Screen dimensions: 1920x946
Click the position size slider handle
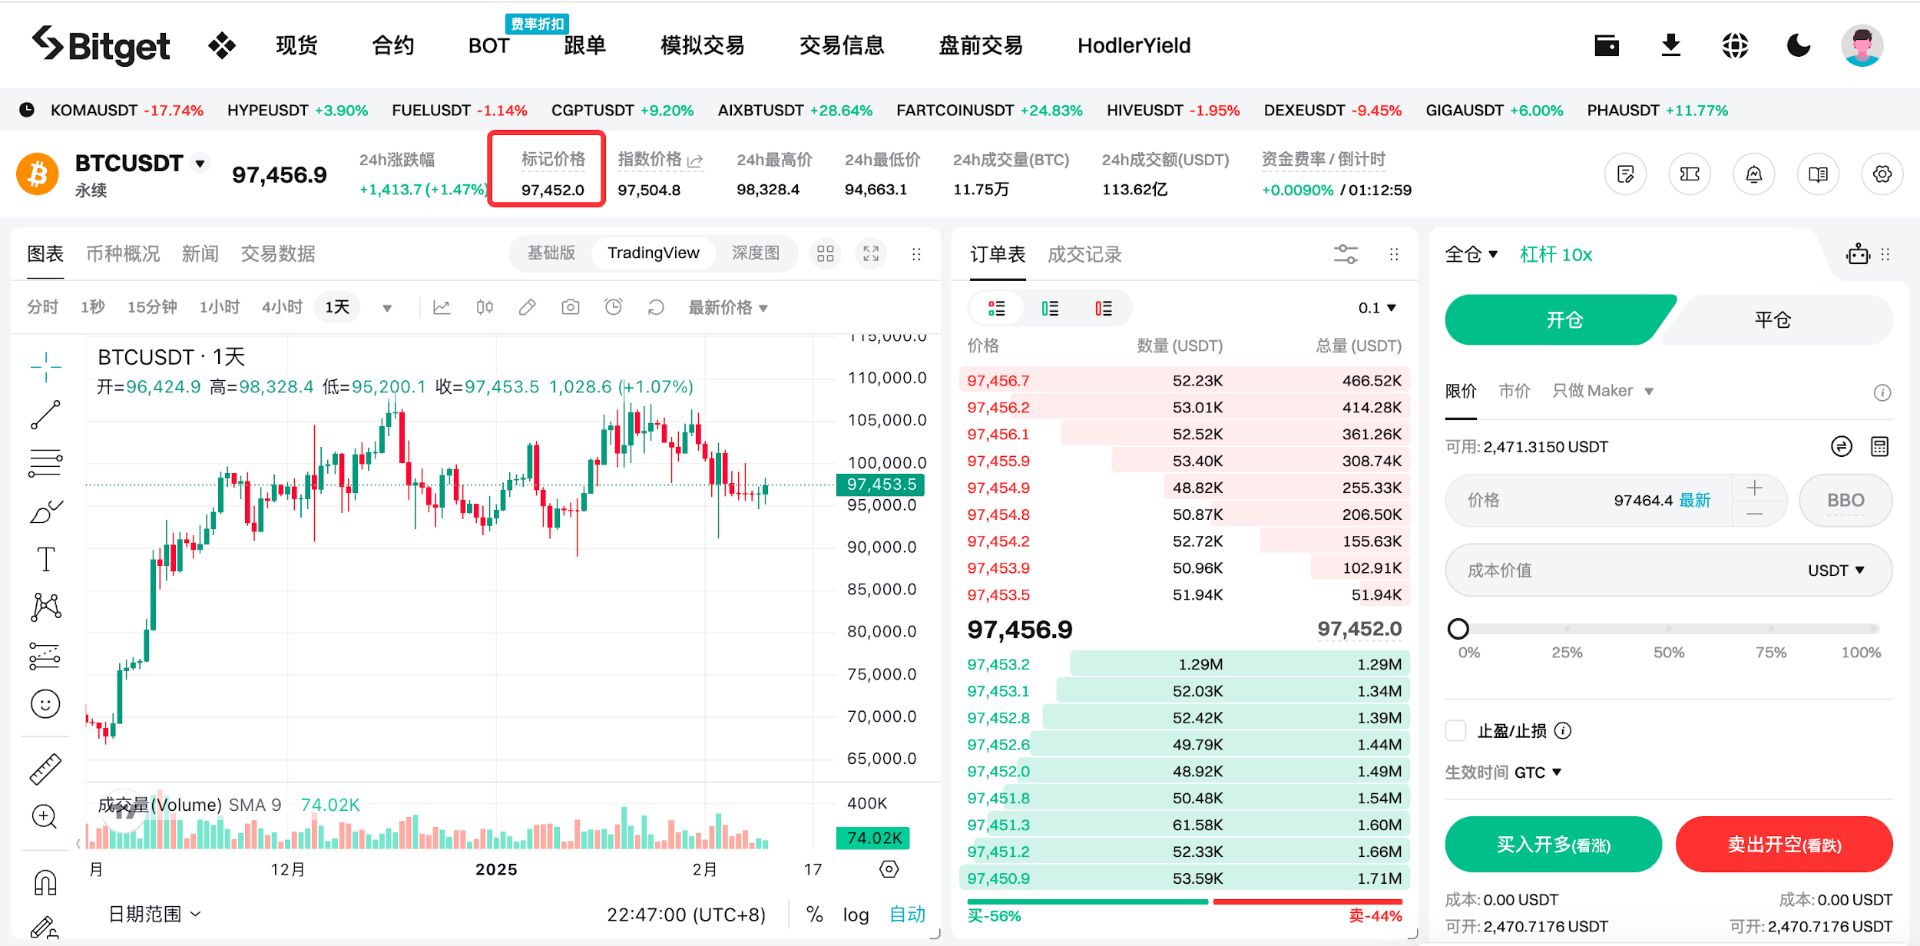[1458, 629]
